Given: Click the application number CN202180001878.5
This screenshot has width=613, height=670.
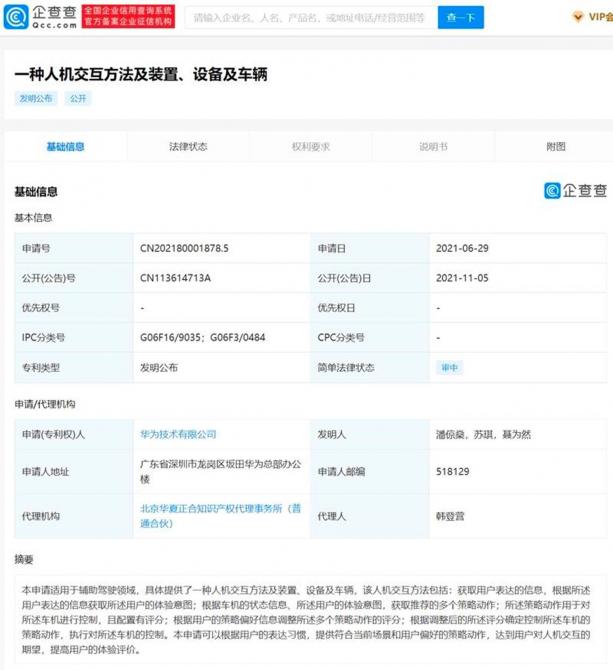Looking at the screenshot, I should point(185,247).
